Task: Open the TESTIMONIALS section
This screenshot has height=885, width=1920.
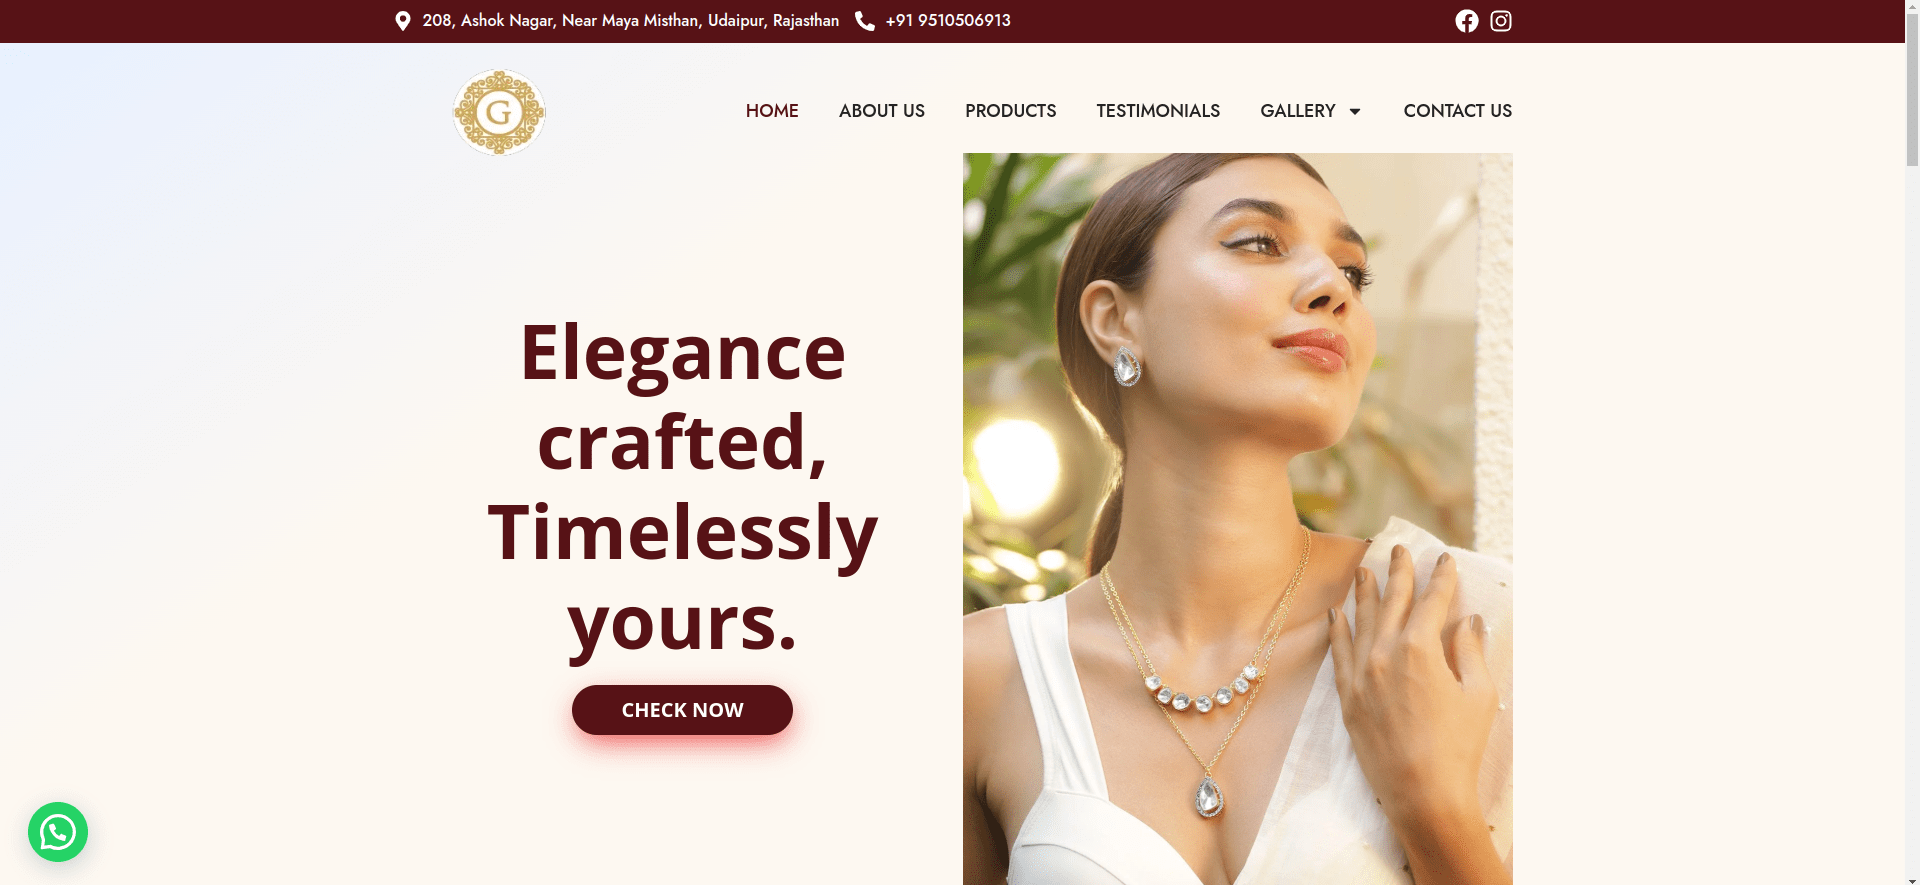Action: [x=1158, y=111]
